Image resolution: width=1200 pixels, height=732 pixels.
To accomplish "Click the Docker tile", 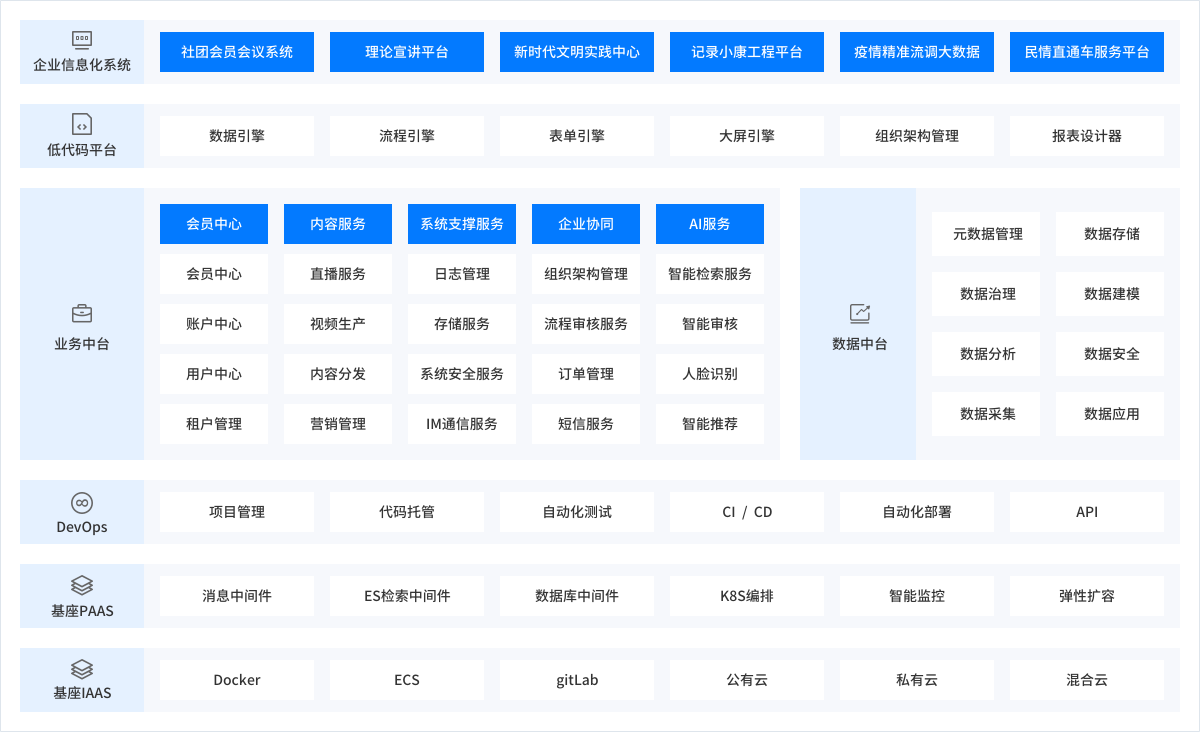I will tap(237, 680).
